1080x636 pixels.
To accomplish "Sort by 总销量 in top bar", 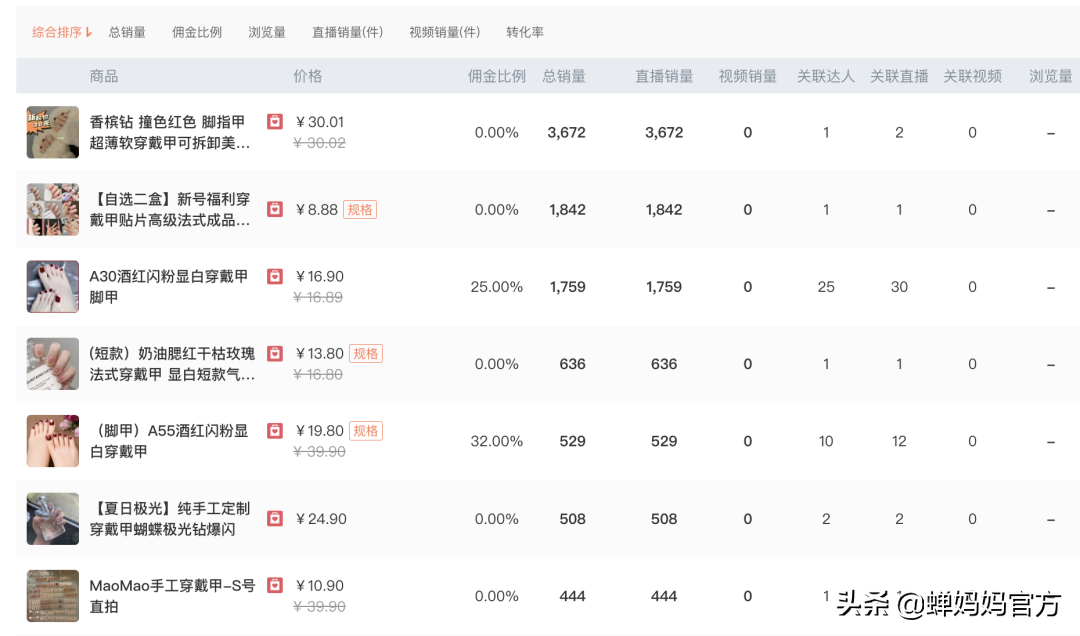I will (127, 32).
